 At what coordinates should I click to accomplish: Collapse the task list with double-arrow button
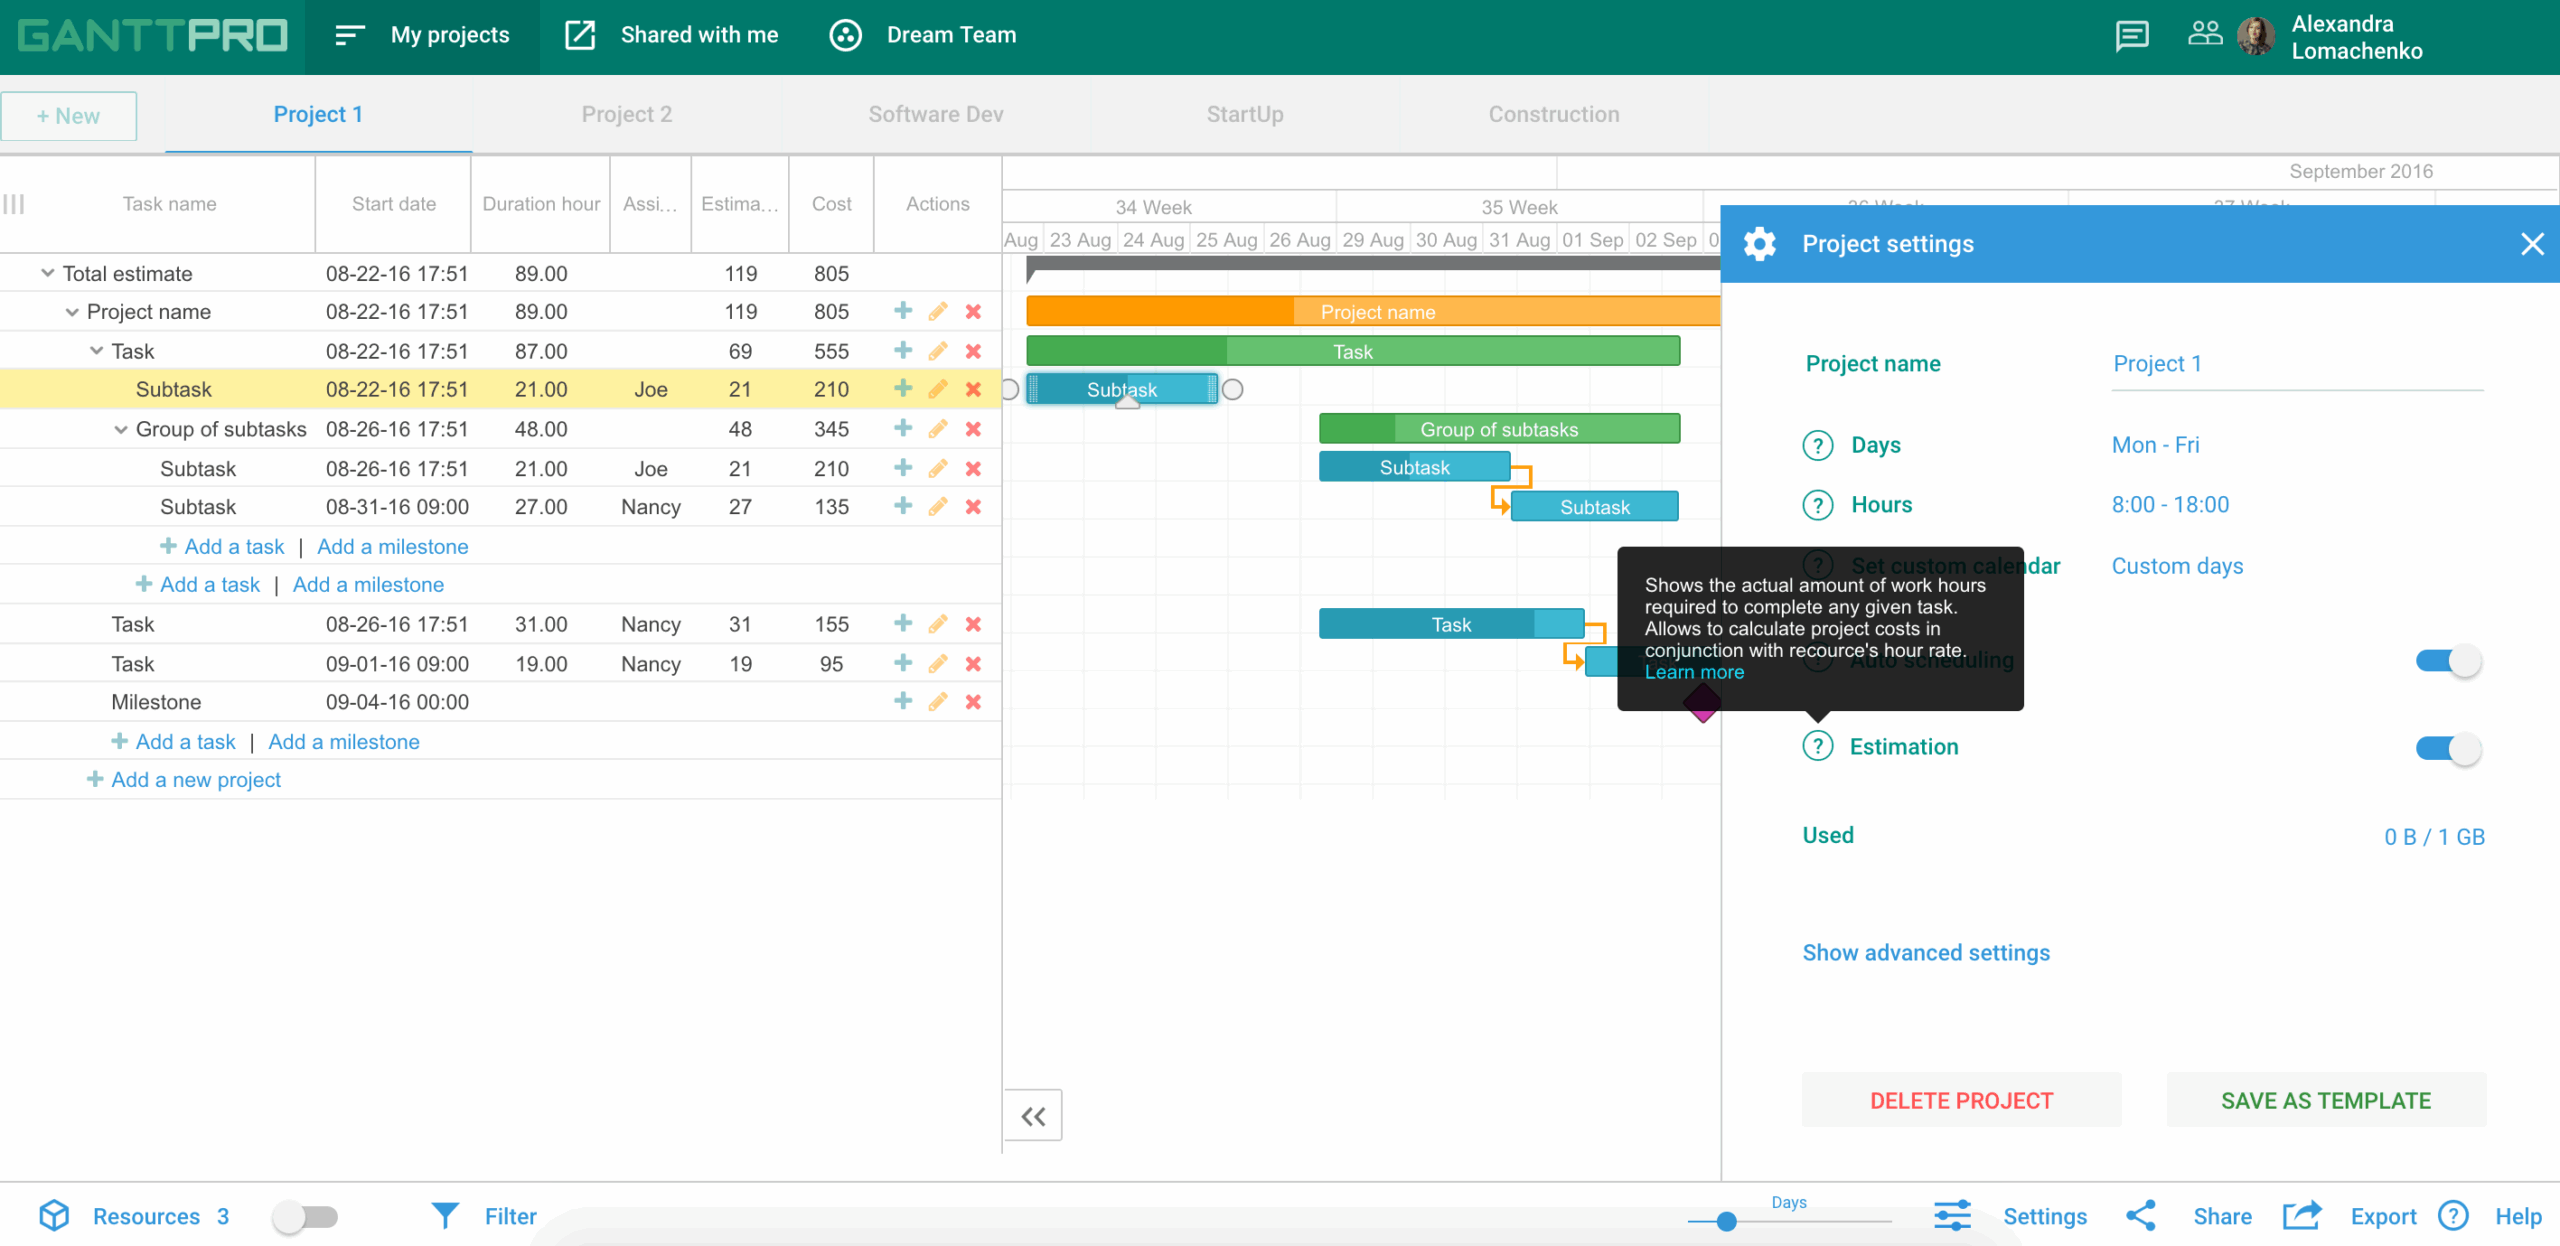coord(1033,1114)
